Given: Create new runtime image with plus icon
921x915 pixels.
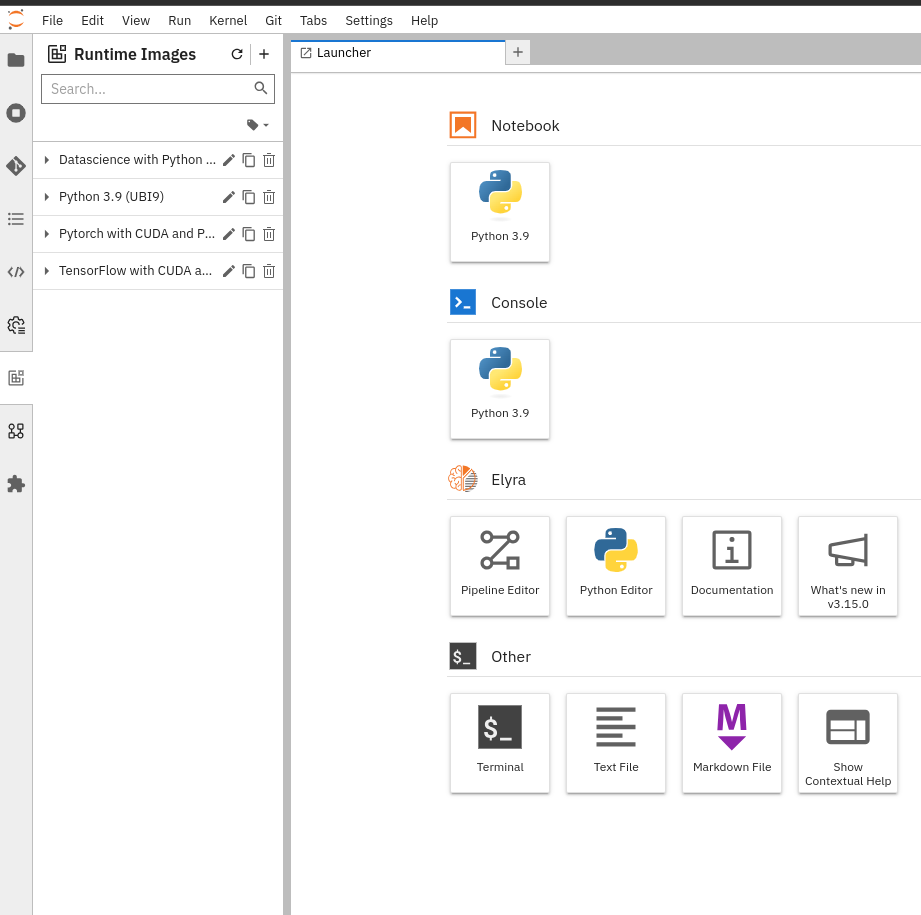Looking at the screenshot, I should tap(264, 54).
